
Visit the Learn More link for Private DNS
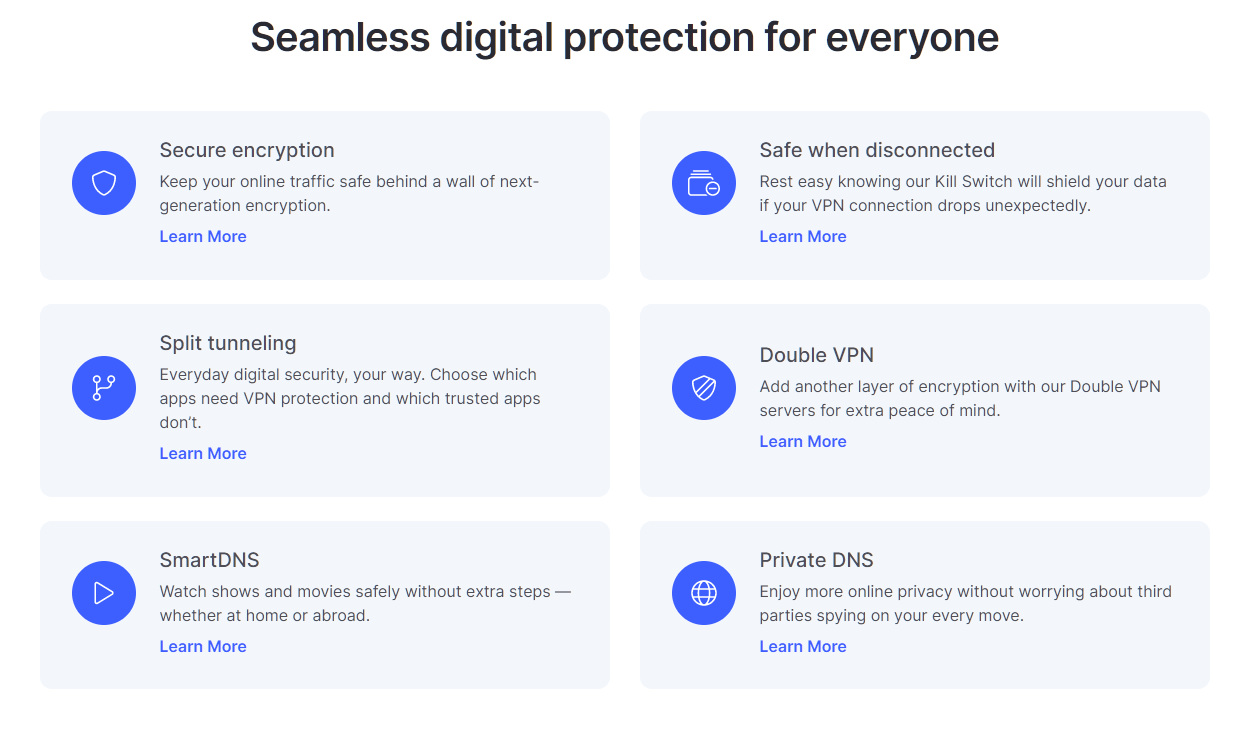[x=803, y=647]
